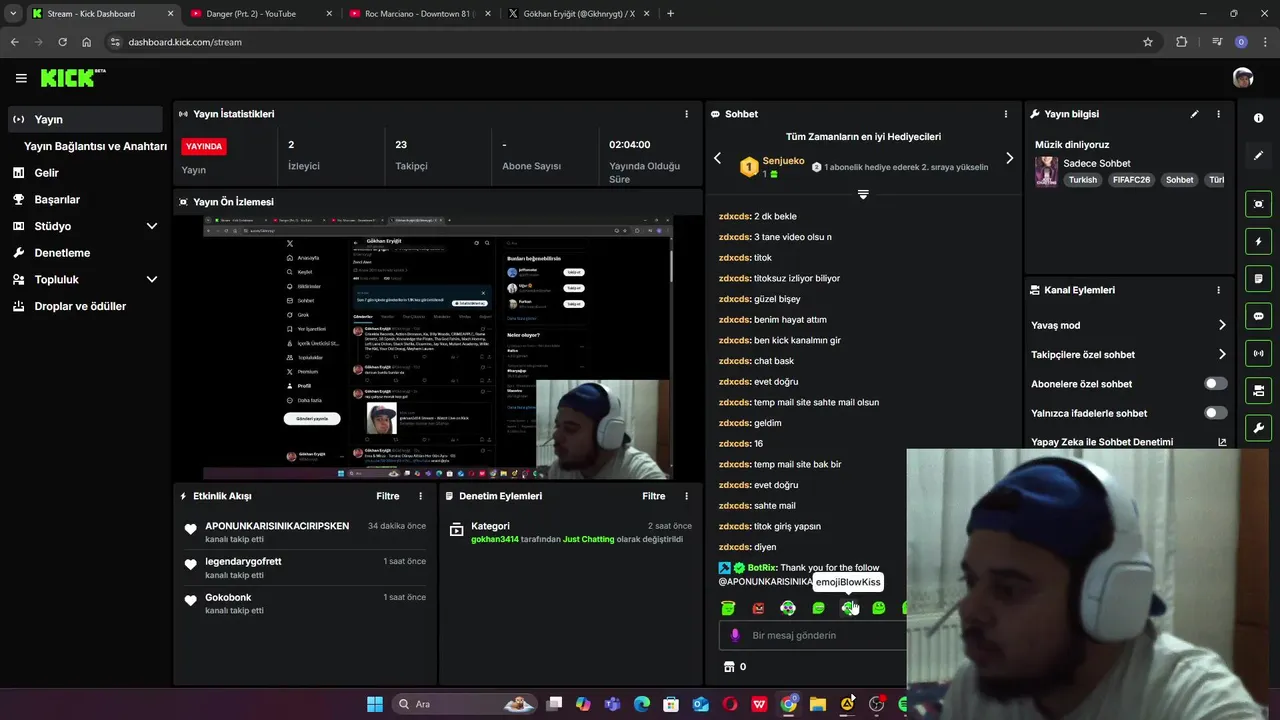Collapse the gifter leaderboard handle icon
1280x720 pixels.
pyautogui.click(x=863, y=194)
